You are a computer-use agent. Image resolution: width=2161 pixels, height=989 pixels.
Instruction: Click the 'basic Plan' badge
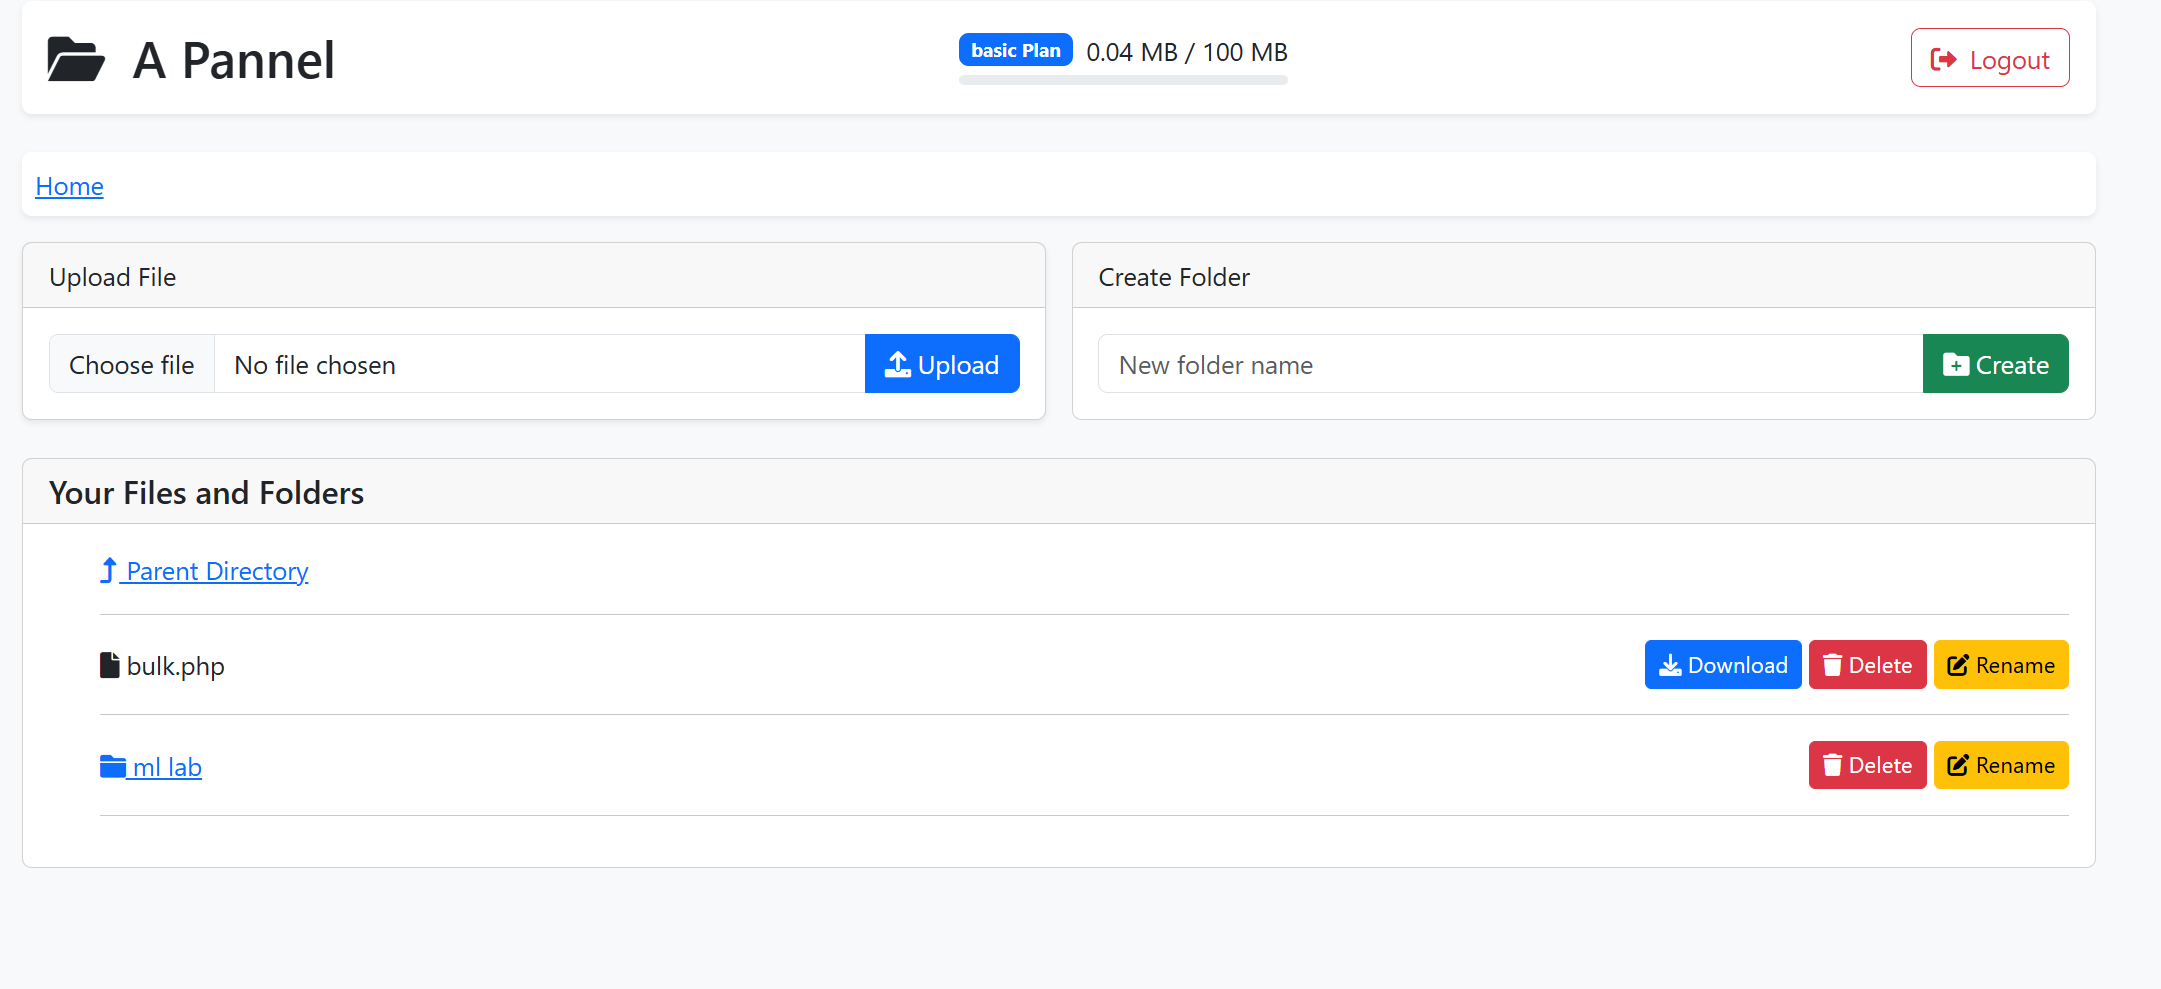(x=1015, y=49)
